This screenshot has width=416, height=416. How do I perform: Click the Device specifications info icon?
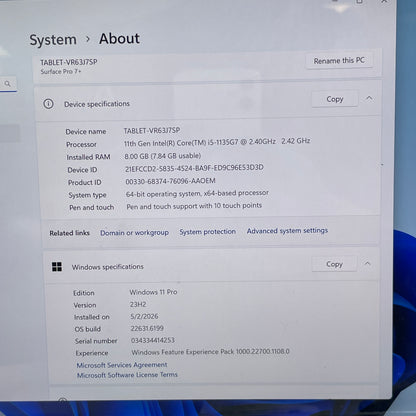point(48,104)
